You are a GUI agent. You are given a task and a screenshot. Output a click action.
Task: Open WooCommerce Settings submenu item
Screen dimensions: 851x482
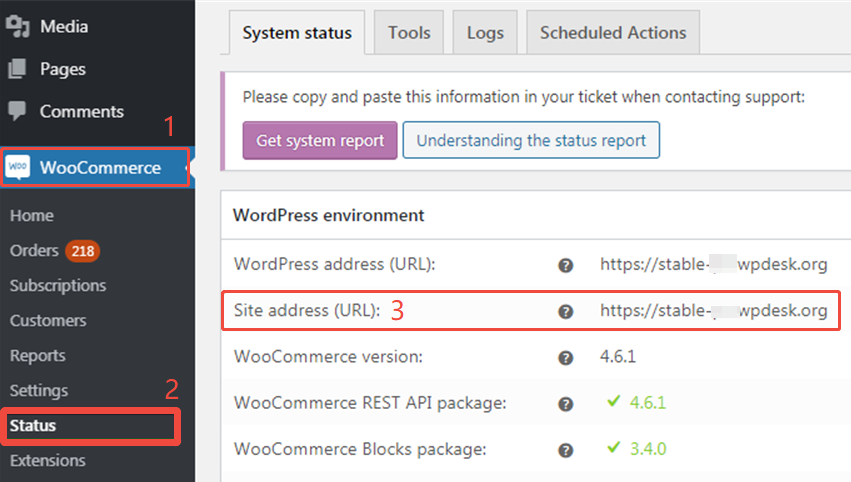[x=39, y=390]
